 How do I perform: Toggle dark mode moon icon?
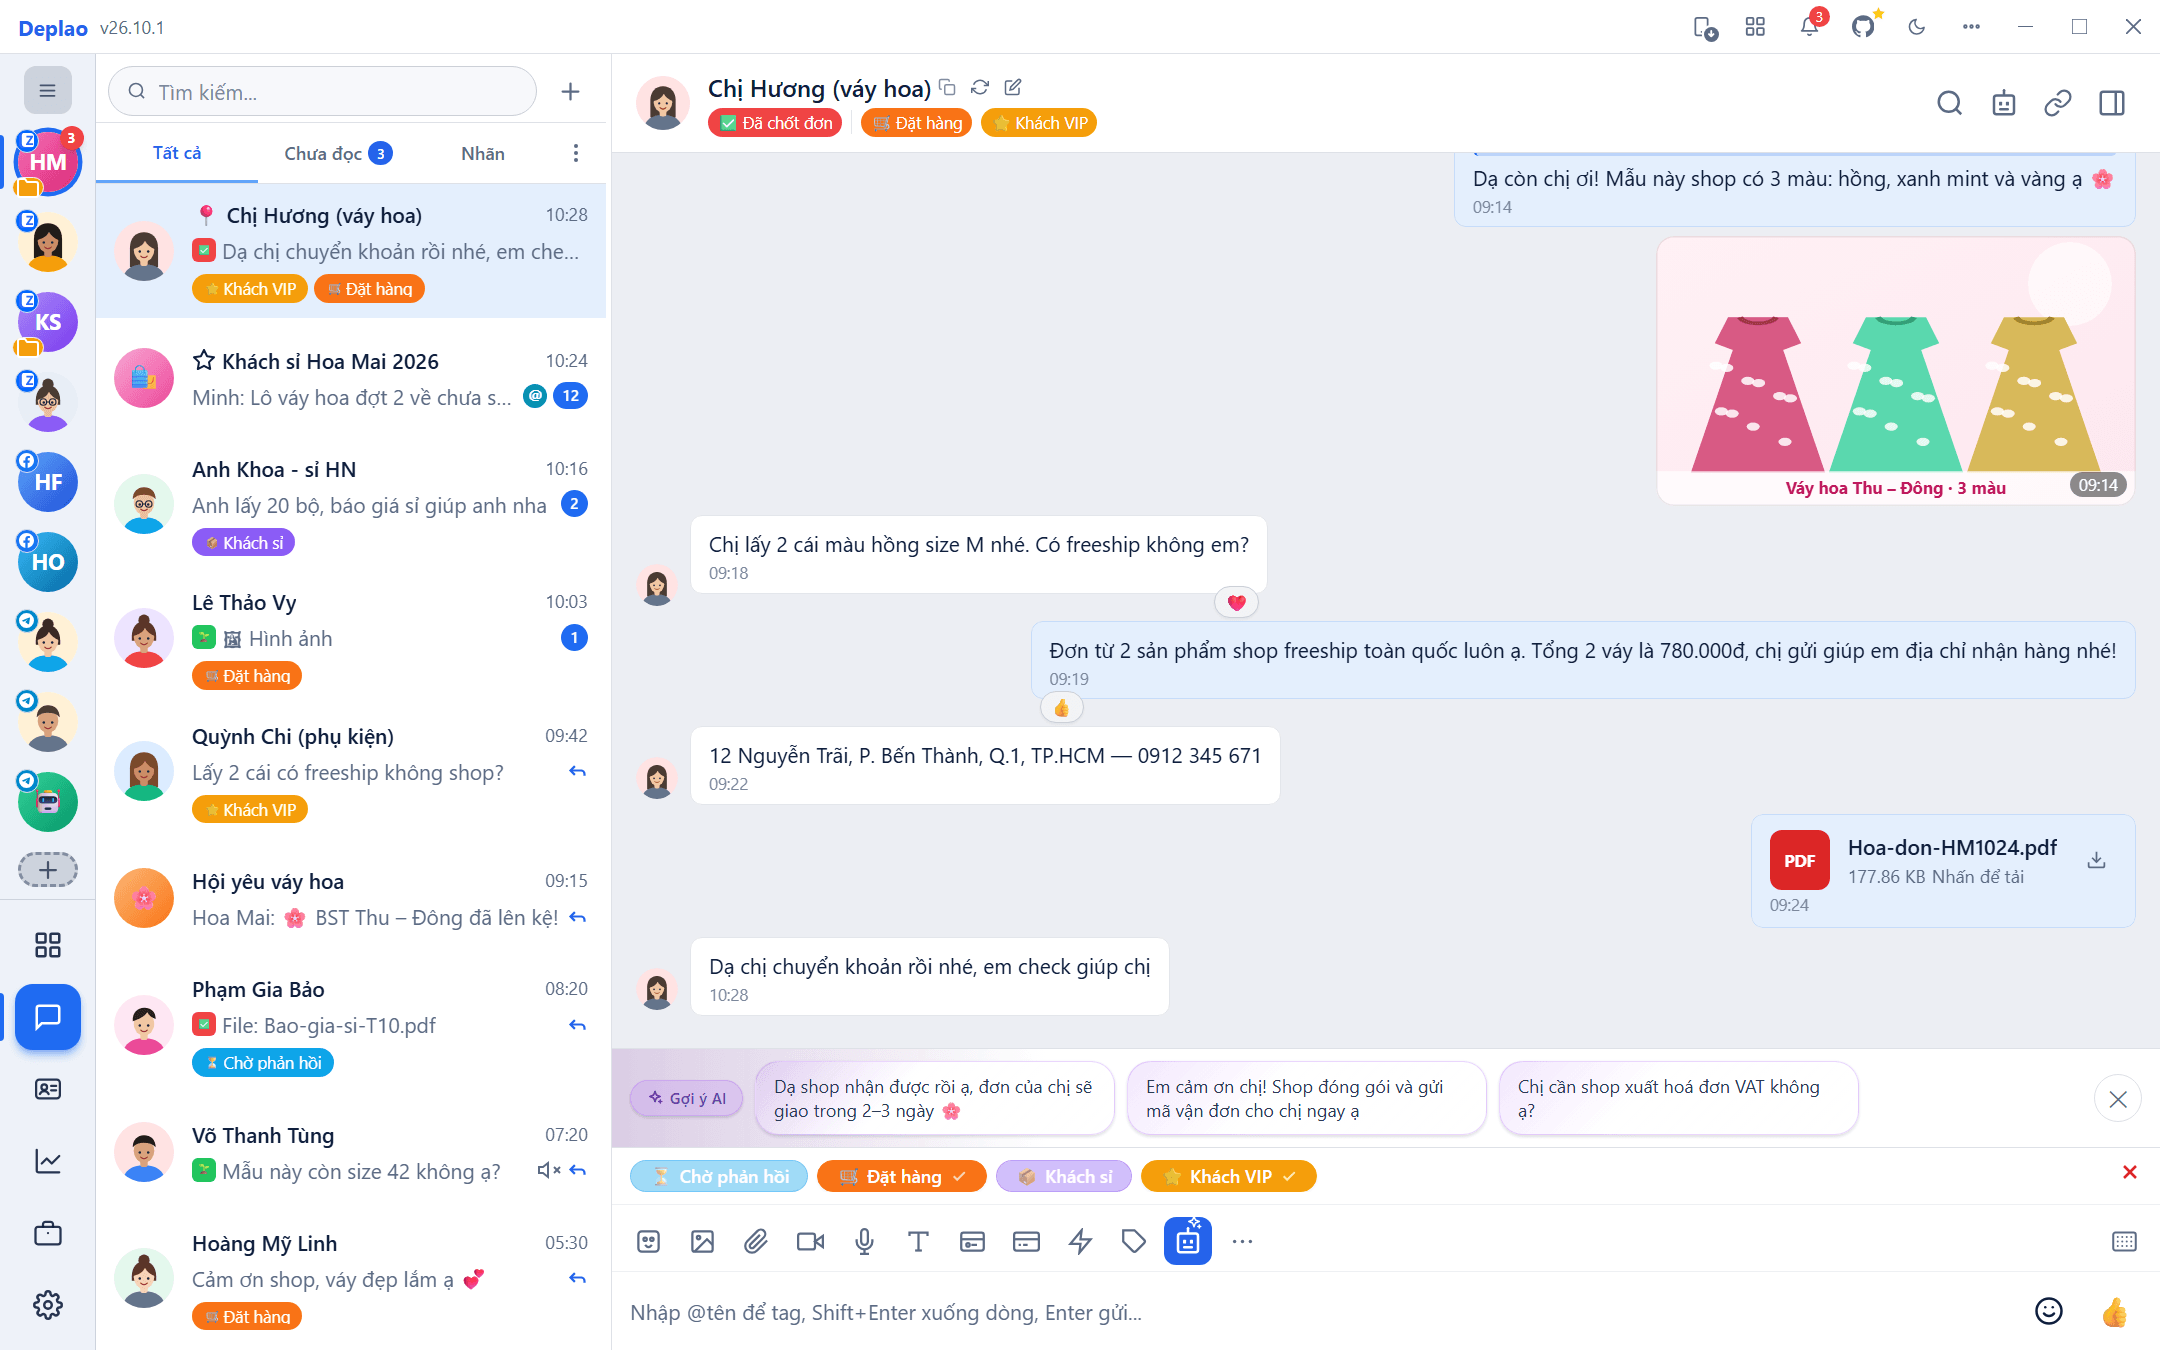[x=1917, y=27]
